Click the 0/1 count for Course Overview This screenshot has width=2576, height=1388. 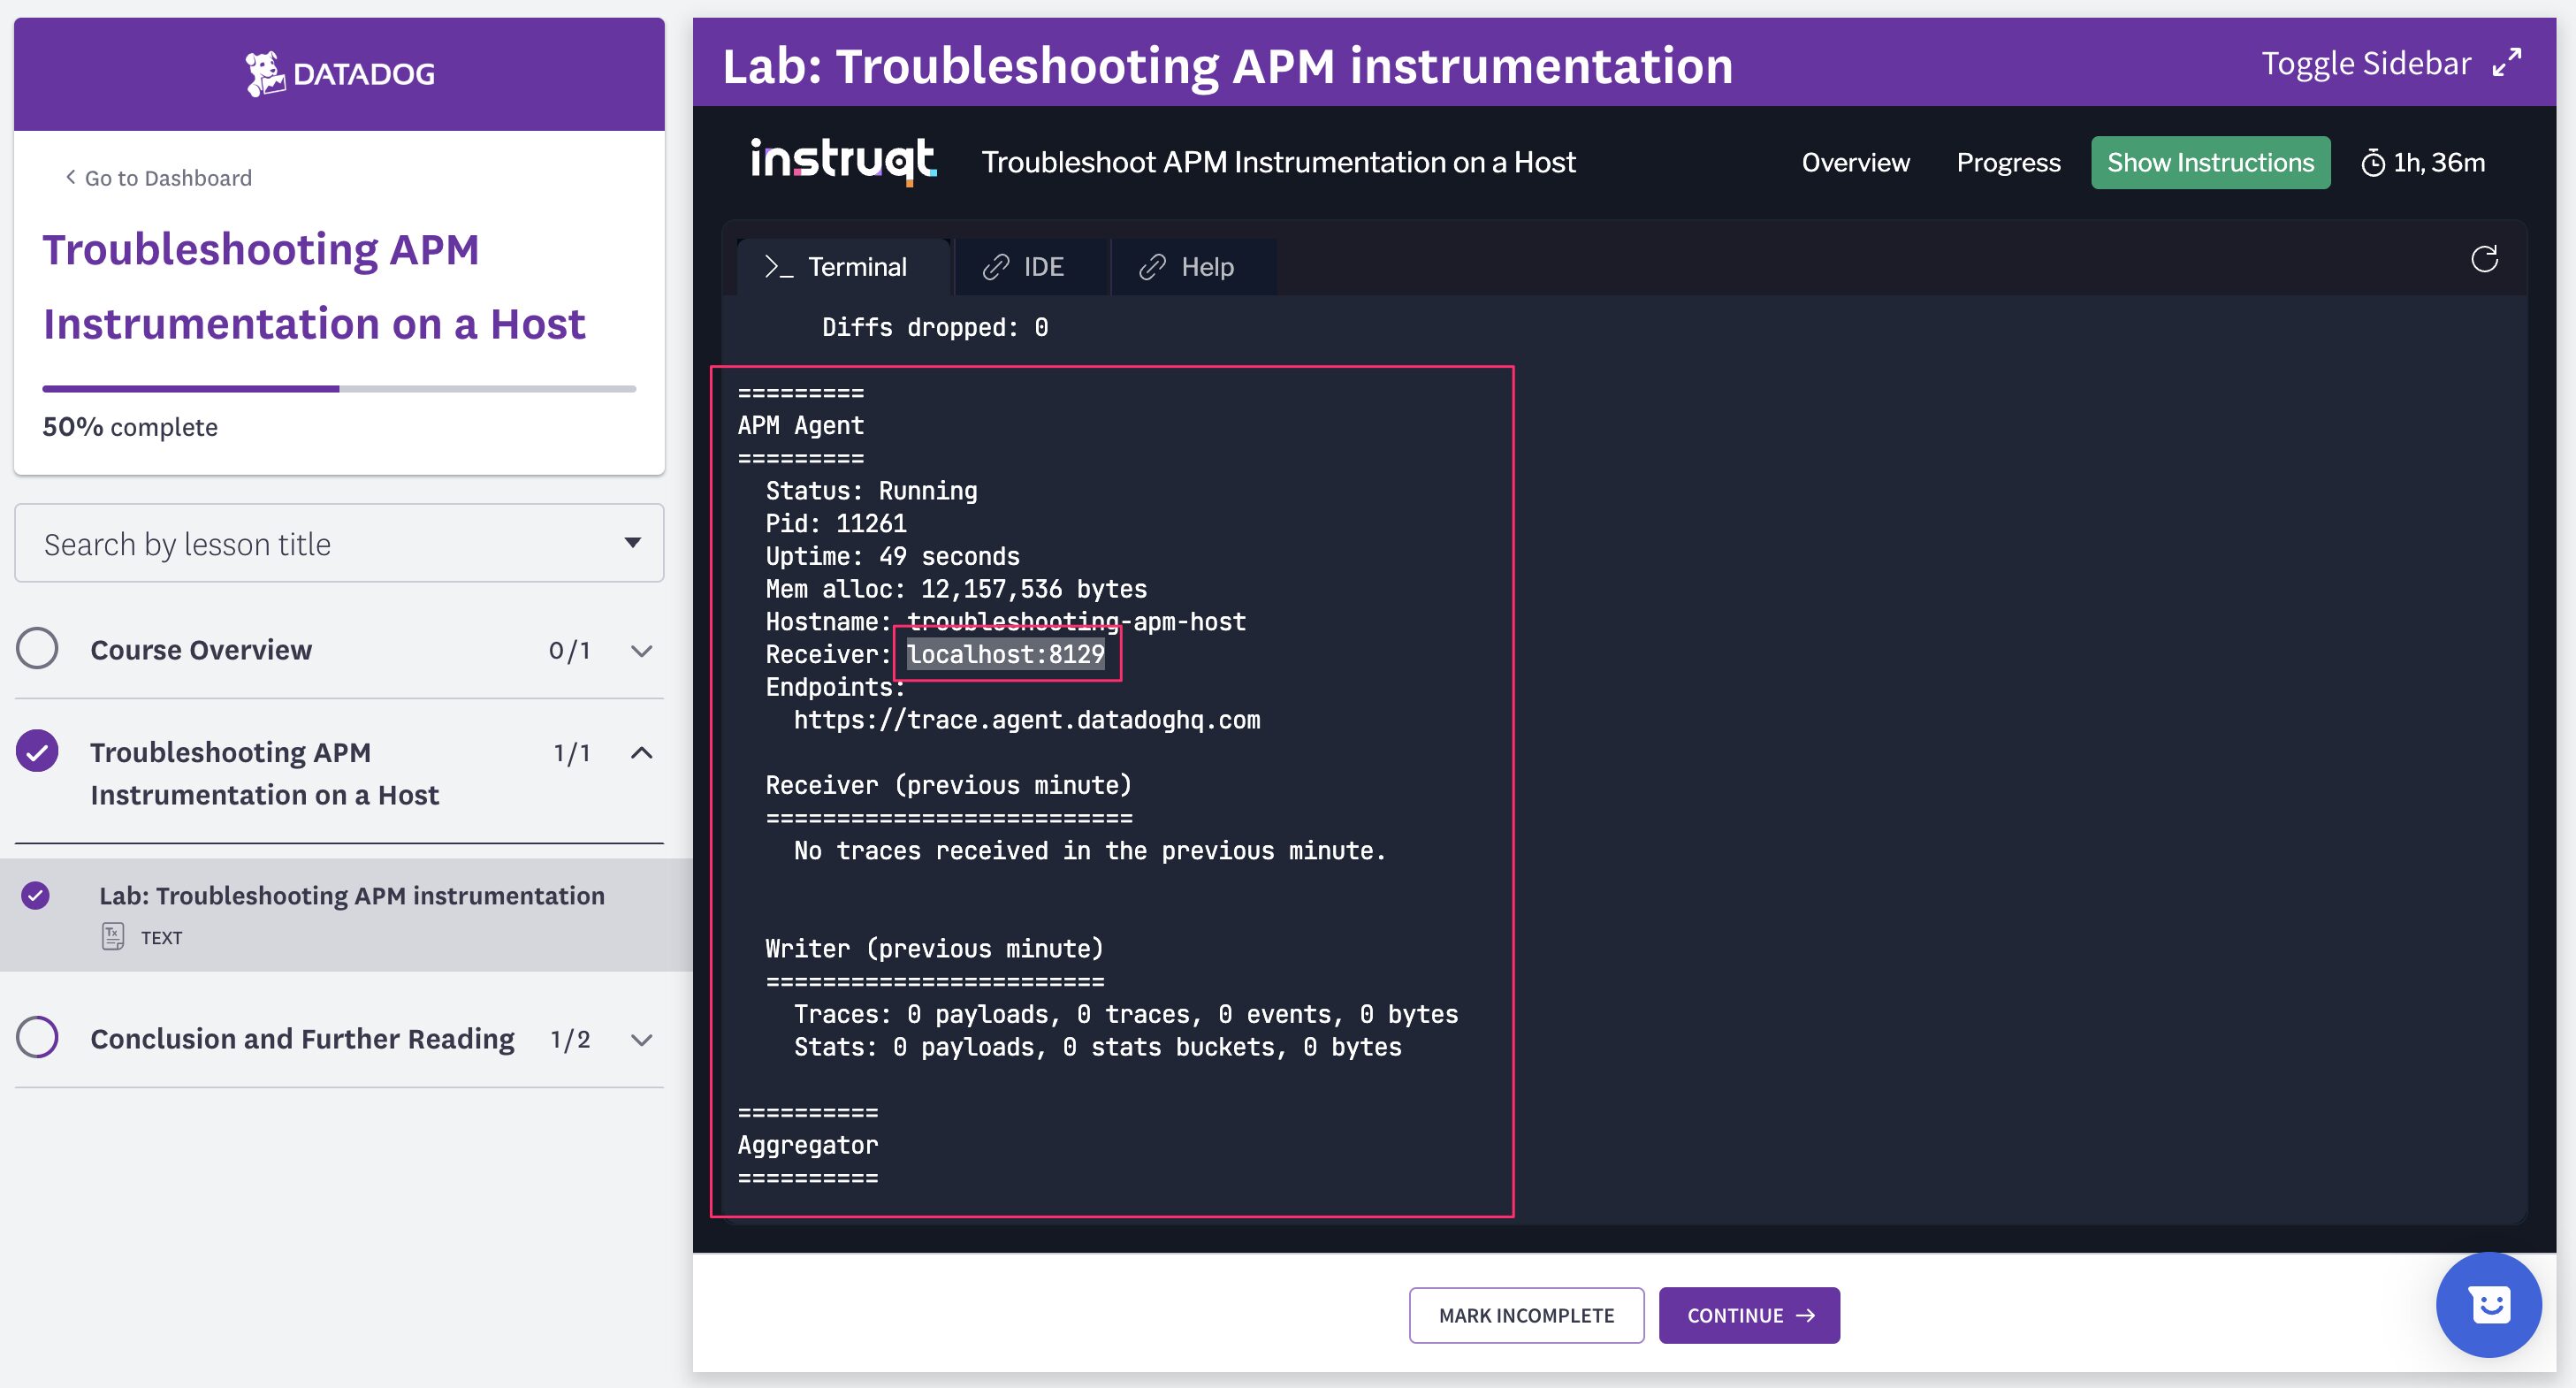coord(569,651)
